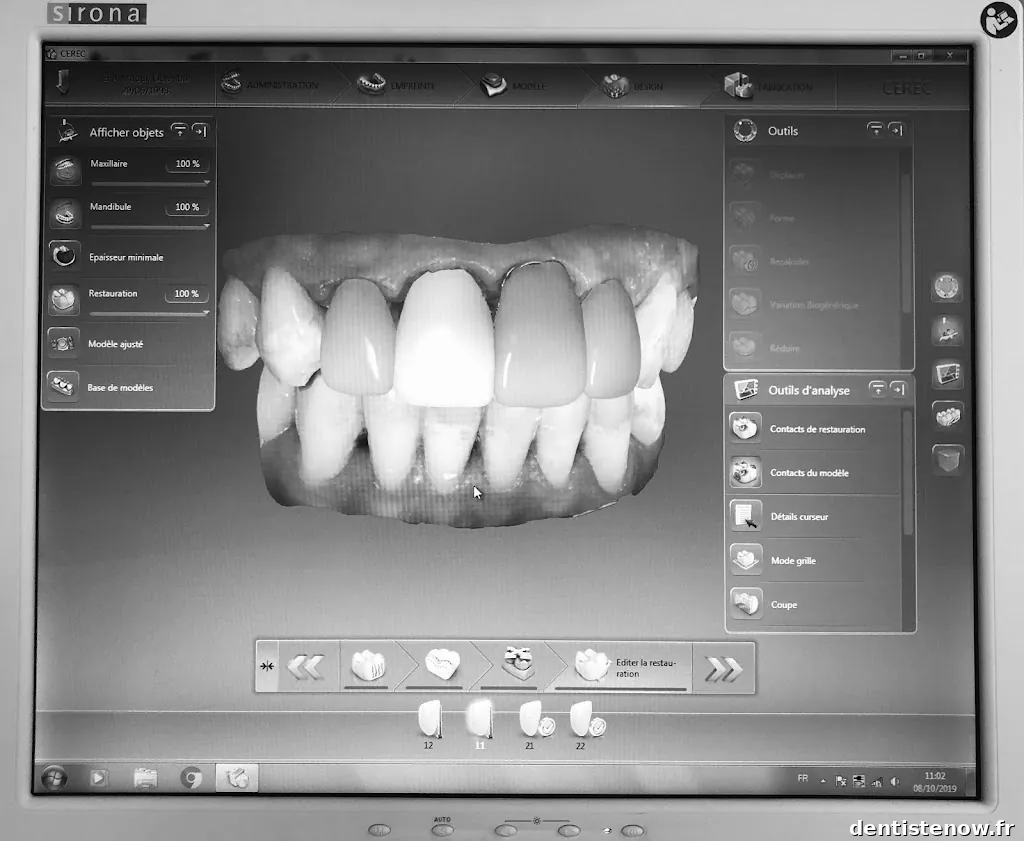
Task: Toggle Epaisseur minimale display
Action: 65,256
